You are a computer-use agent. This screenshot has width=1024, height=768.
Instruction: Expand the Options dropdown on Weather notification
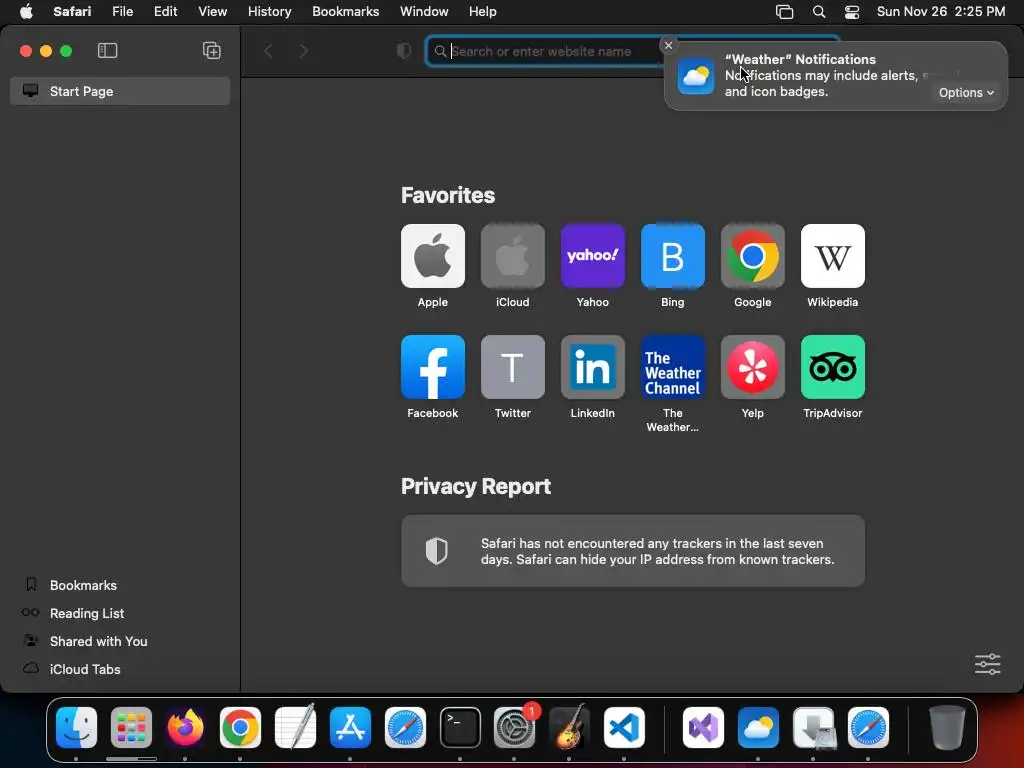coord(966,93)
